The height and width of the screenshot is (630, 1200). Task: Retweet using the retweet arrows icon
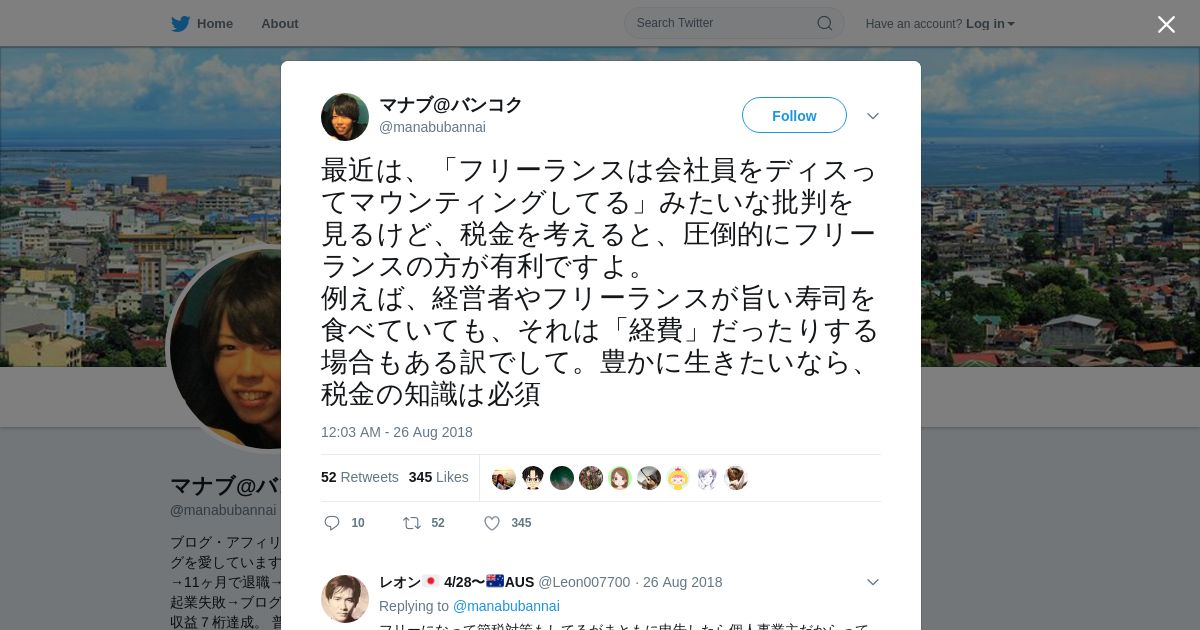coord(411,523)
